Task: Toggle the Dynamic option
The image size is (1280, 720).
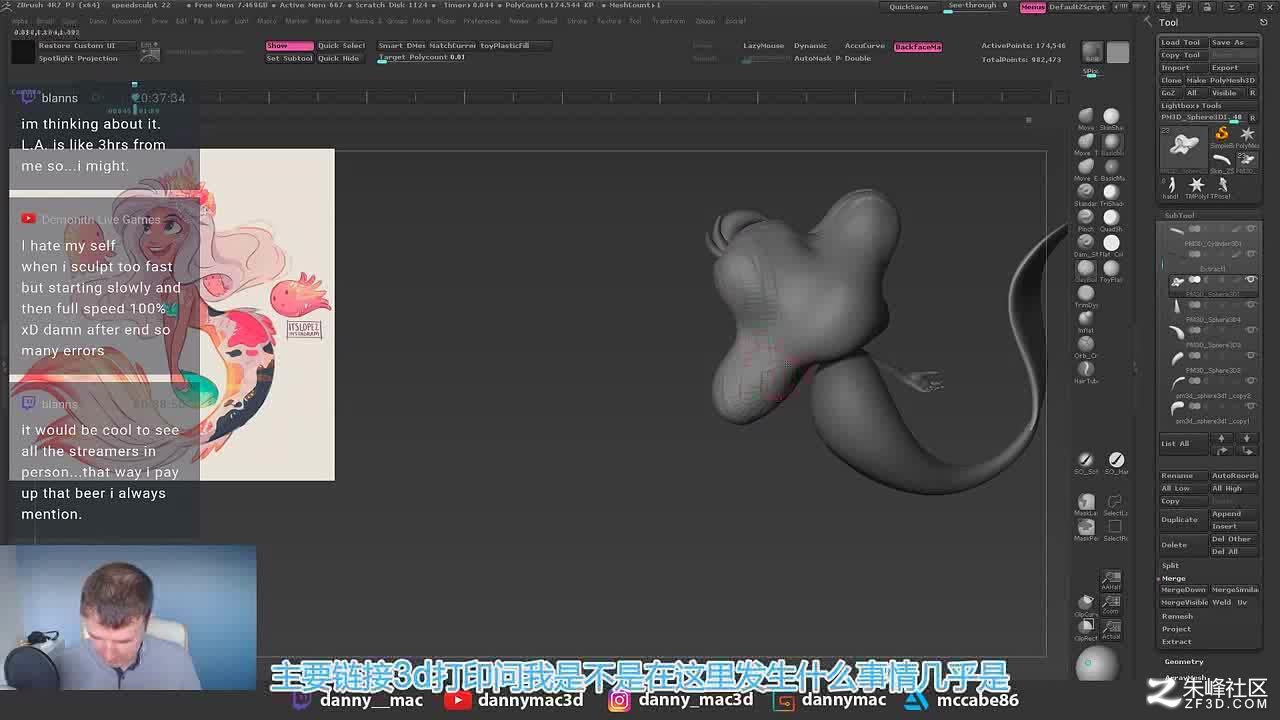Action: 810,46
